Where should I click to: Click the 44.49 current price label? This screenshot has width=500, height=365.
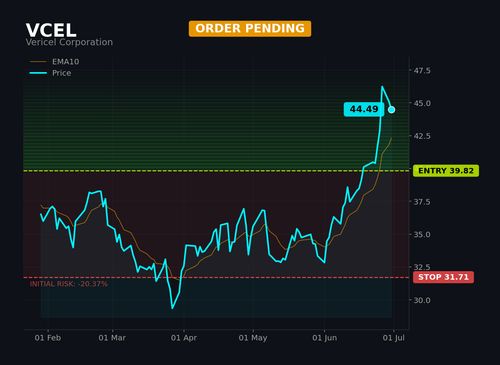[x=364, y=109]
